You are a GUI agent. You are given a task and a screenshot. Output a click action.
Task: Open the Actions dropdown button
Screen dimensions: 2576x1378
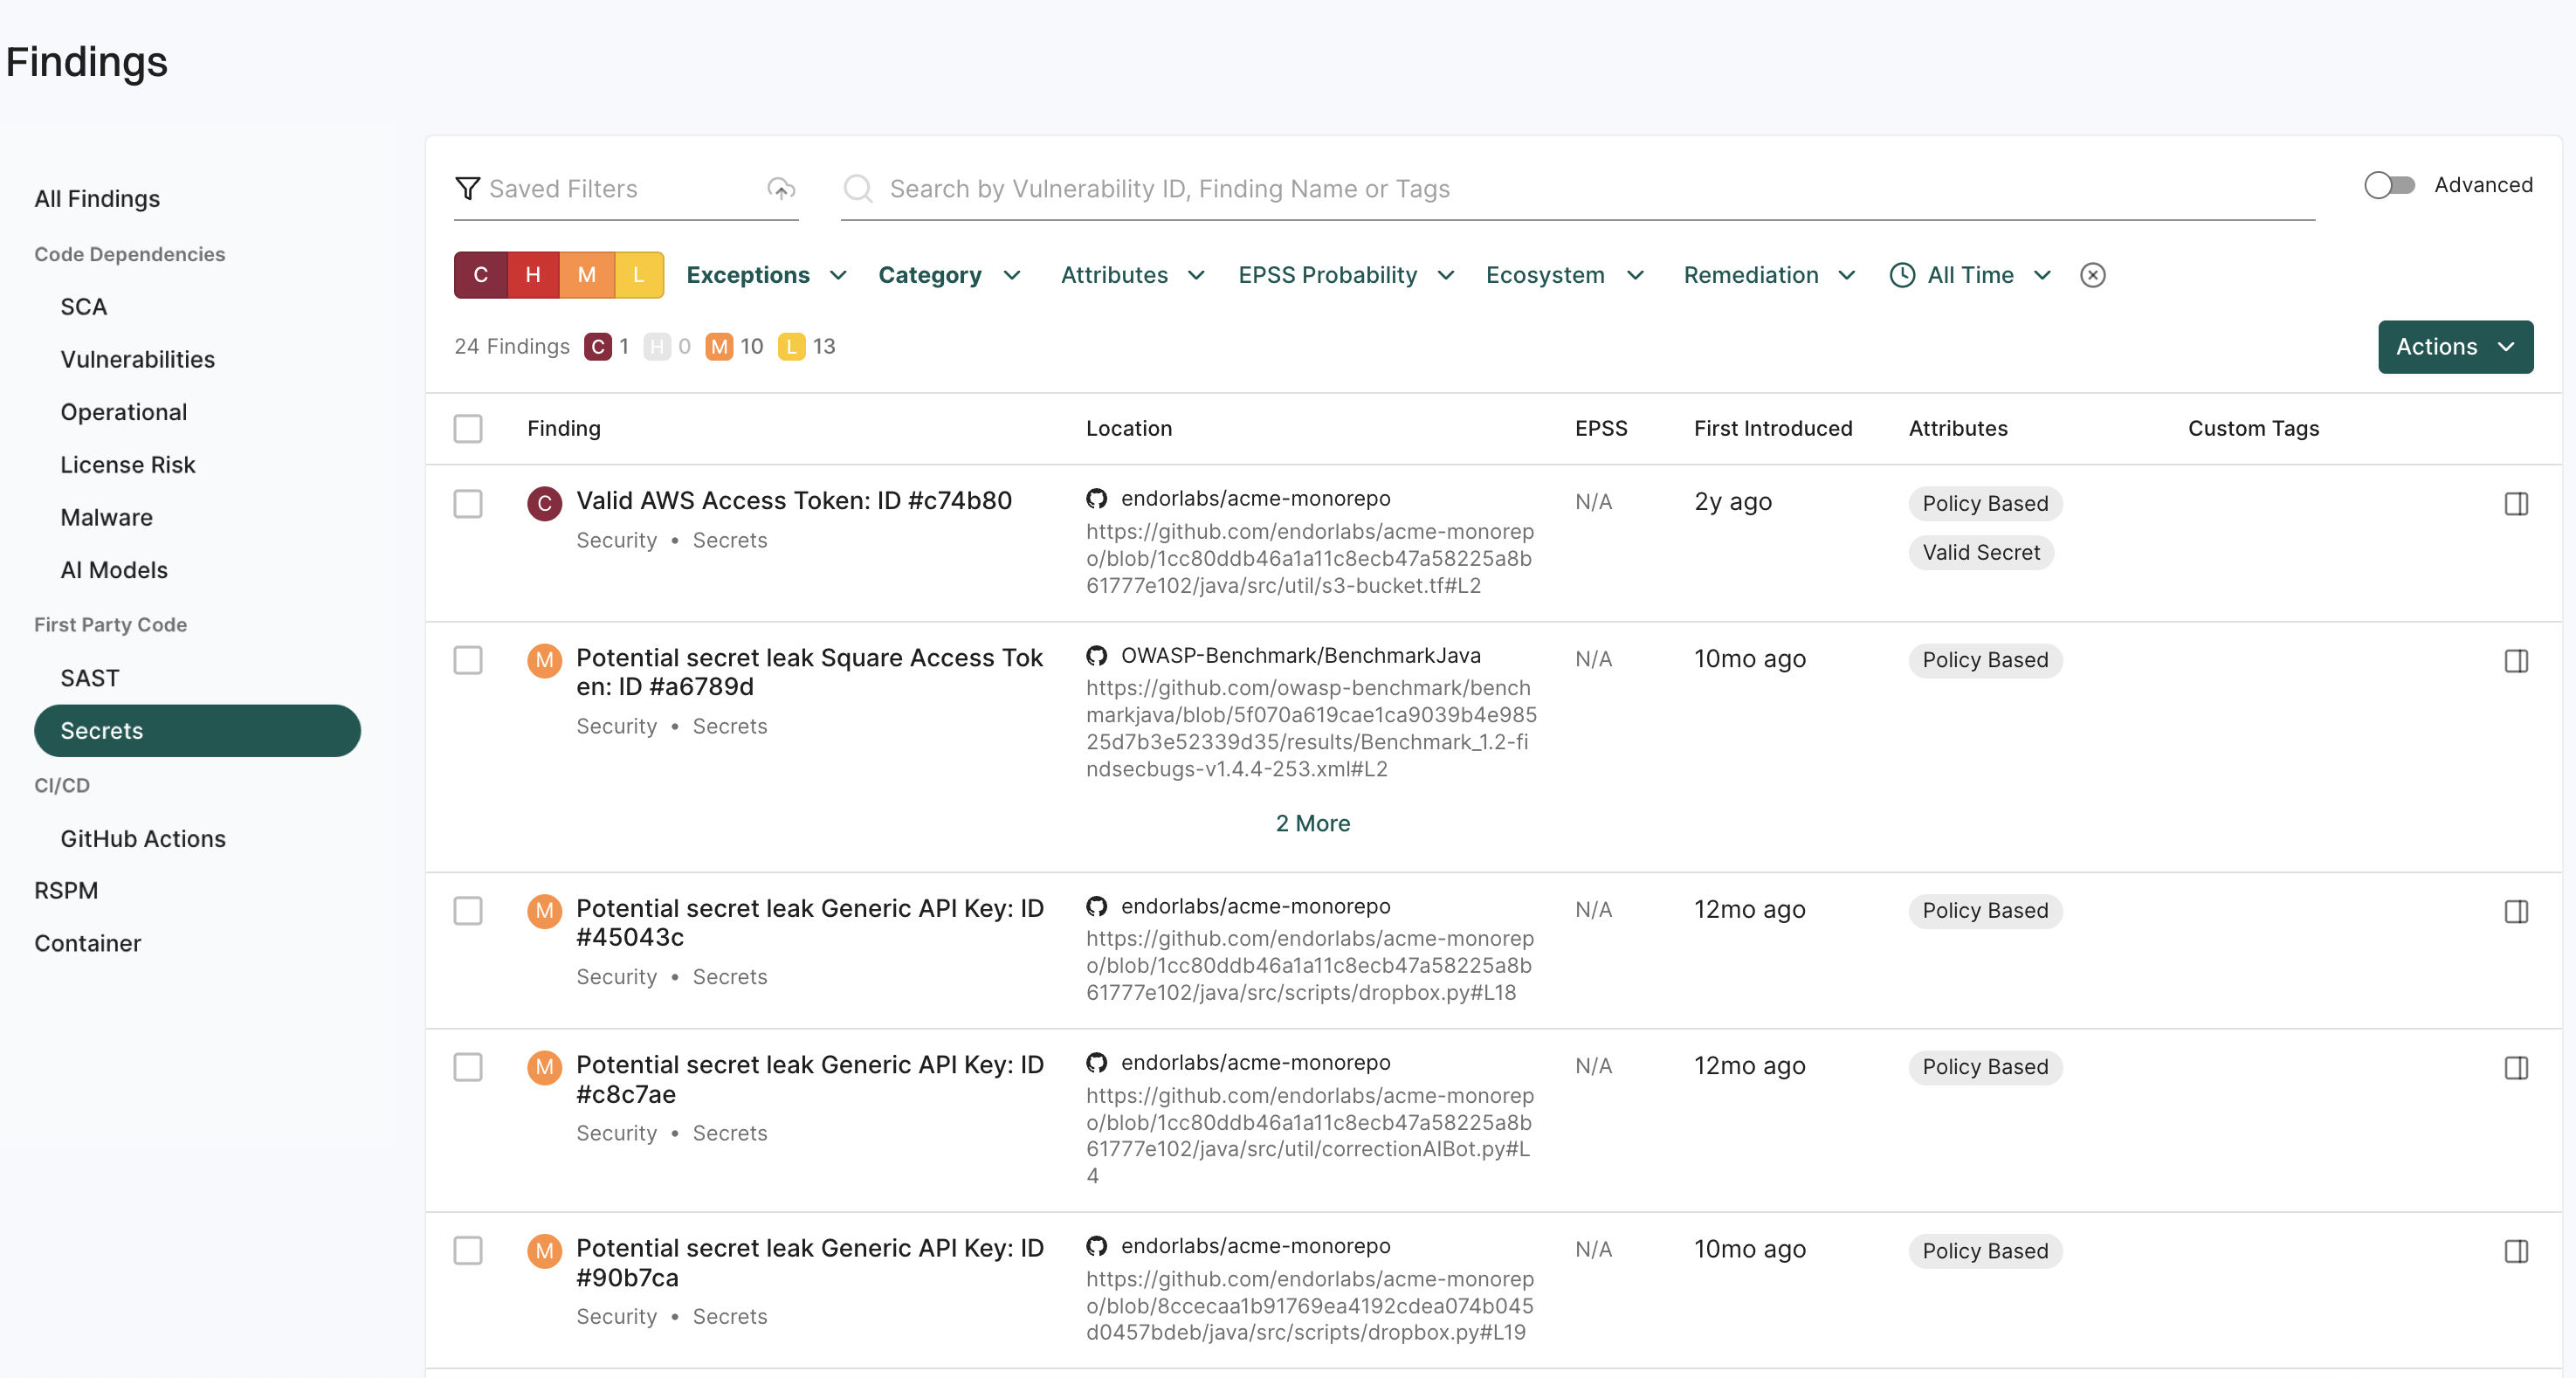pos(2454,347)
